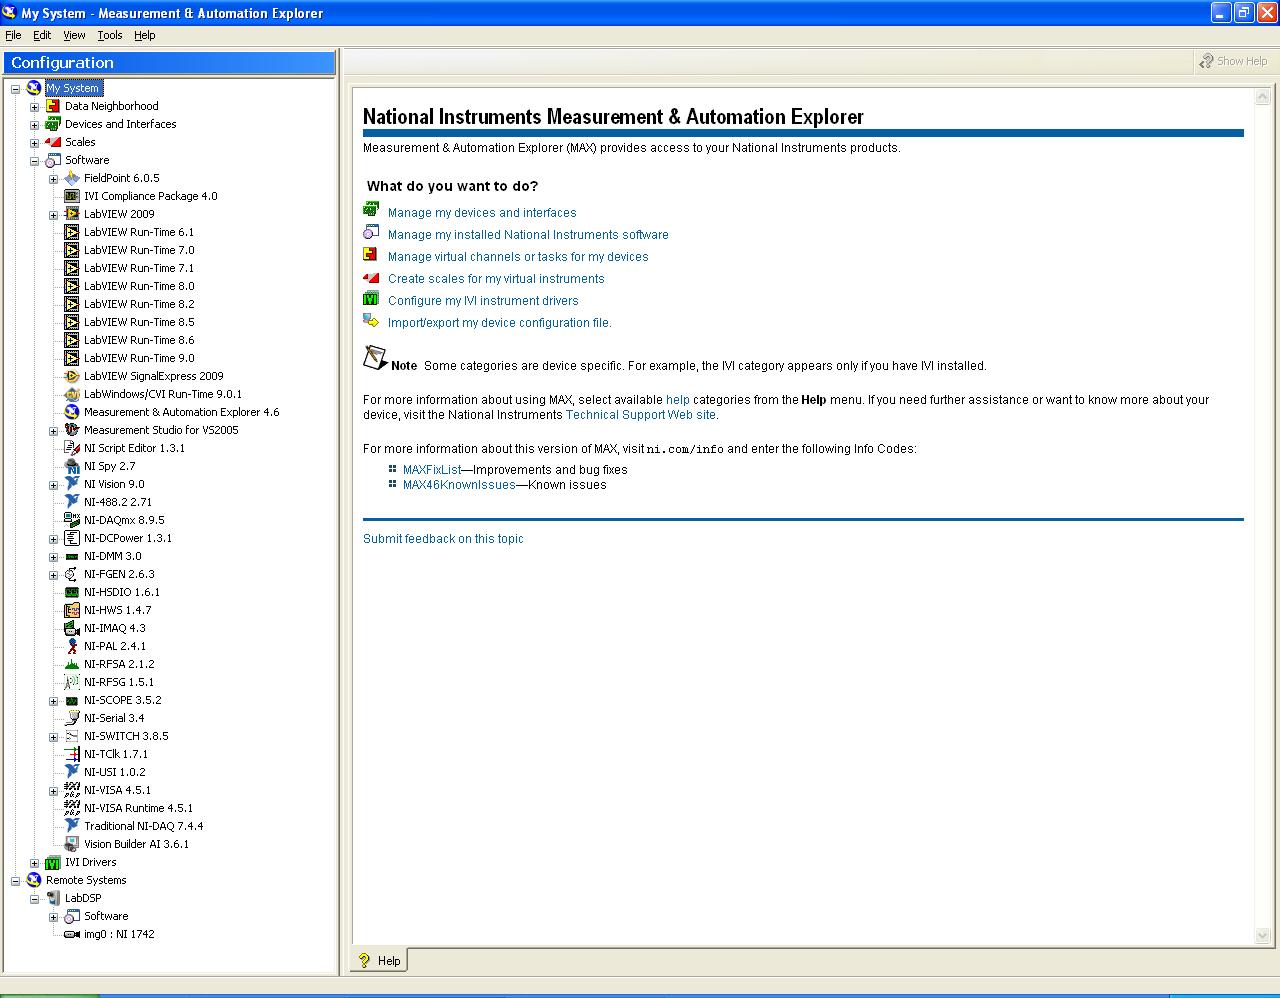Click the Scales icon in tree
The width and height of the screenshot is (1280, 998).
53,142
